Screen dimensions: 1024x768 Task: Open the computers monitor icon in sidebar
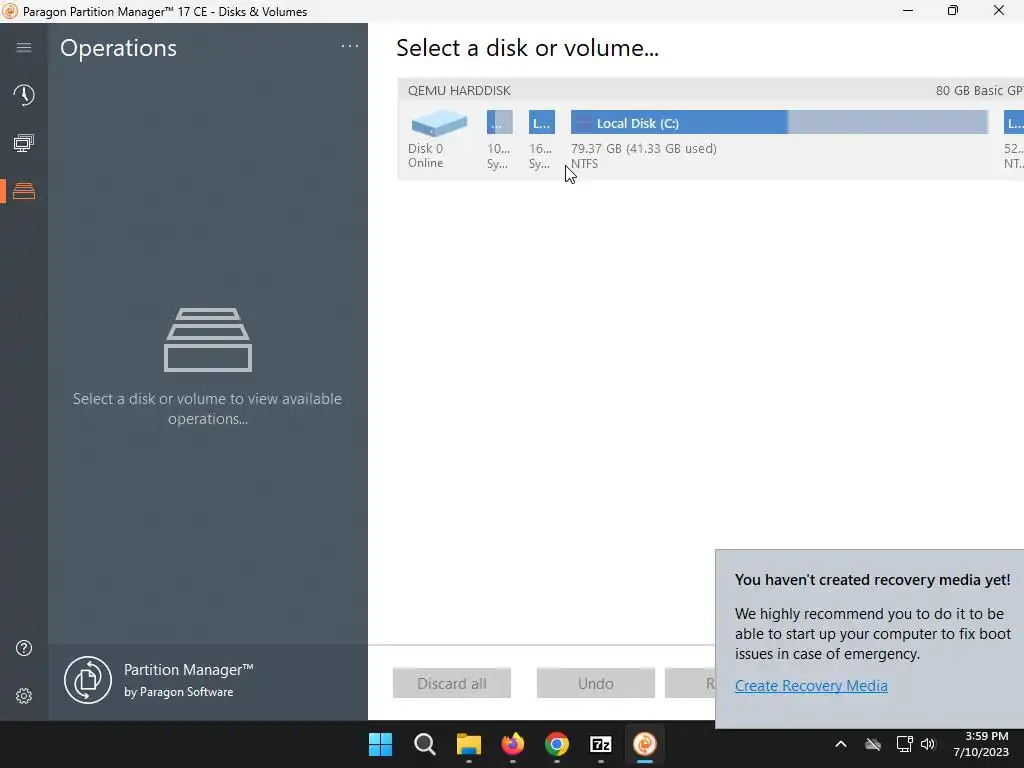click(x=24, y=143)
